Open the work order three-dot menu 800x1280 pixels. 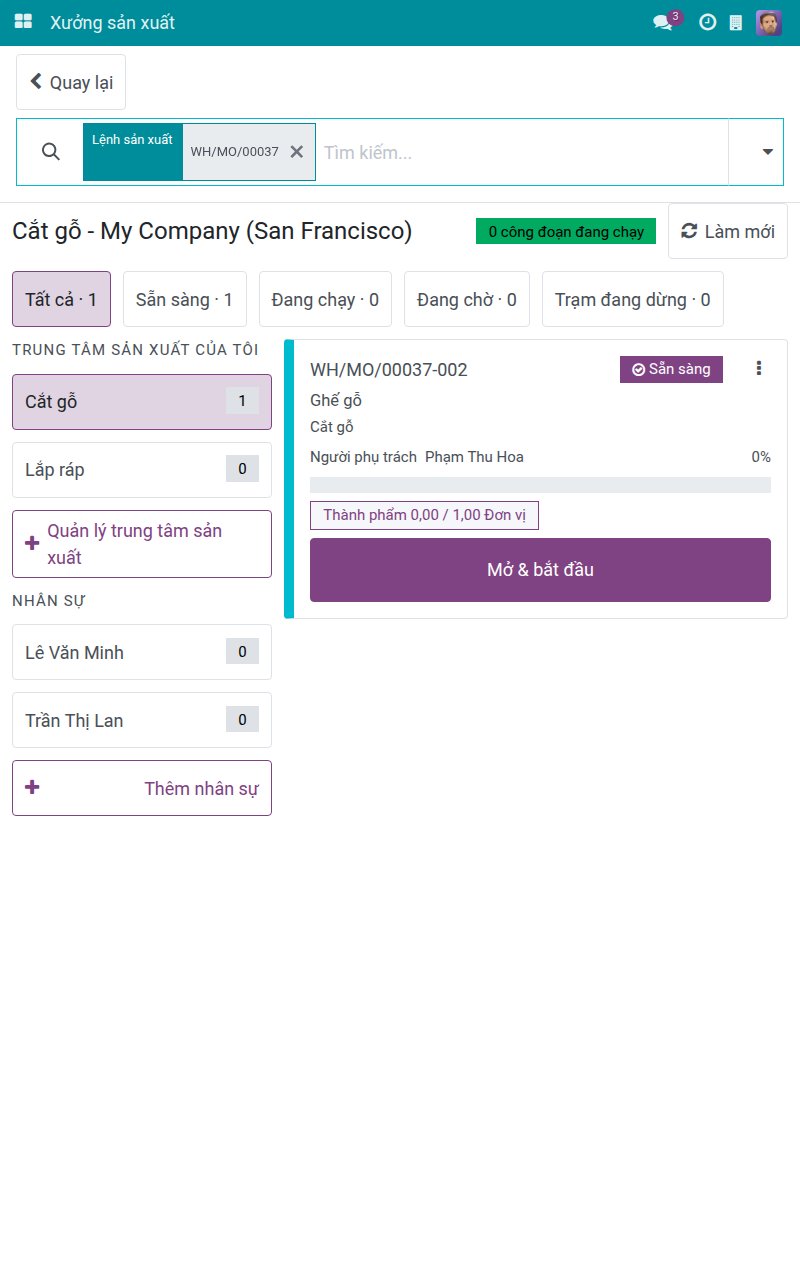[x=759, y=369]
